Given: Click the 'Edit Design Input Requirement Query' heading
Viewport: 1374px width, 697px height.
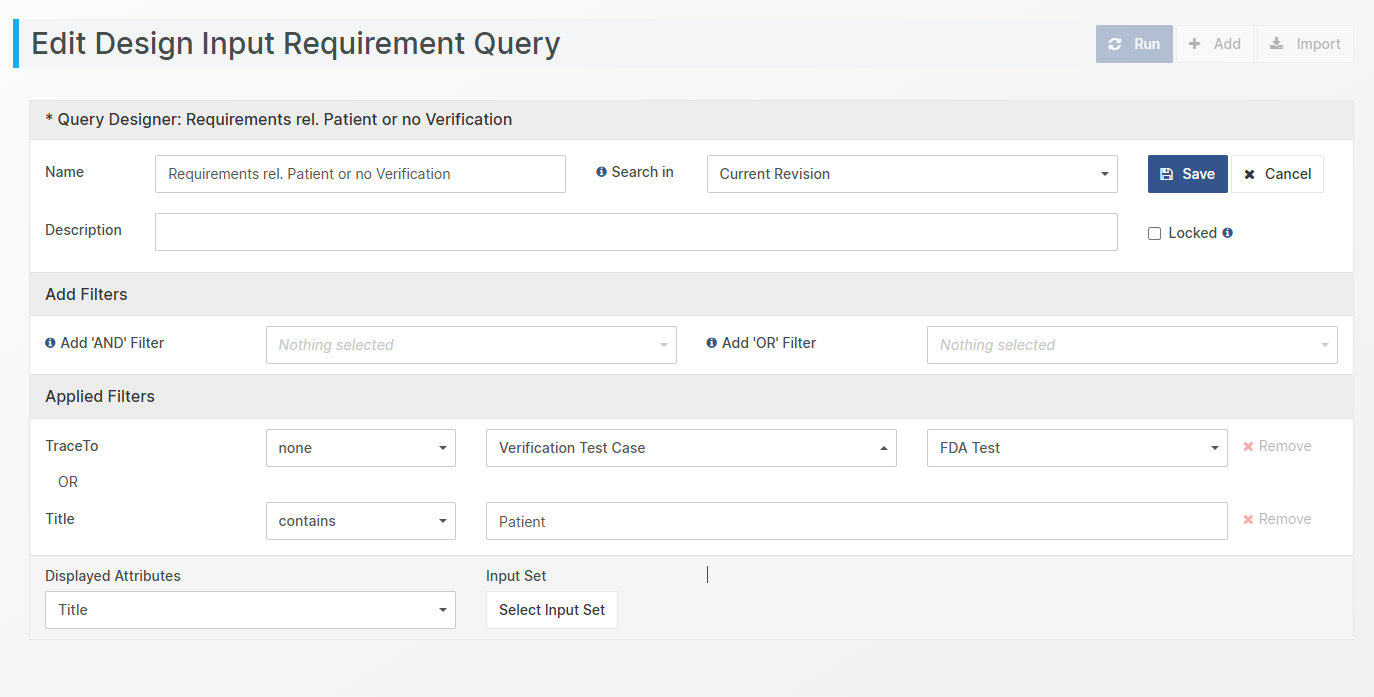Looking at the screenshot, I should click(296, 44).
